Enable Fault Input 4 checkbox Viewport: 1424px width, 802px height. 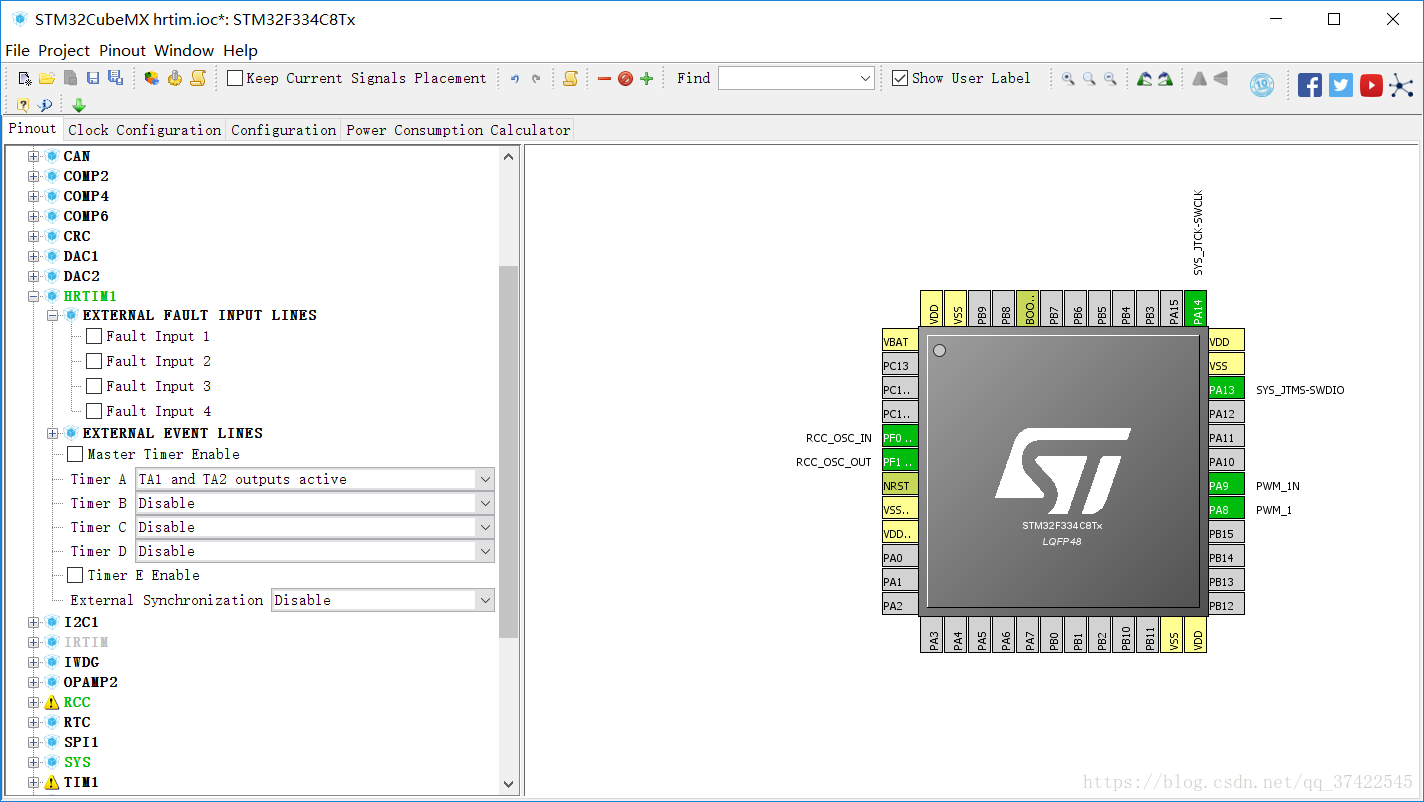click(x=94, y=411)
